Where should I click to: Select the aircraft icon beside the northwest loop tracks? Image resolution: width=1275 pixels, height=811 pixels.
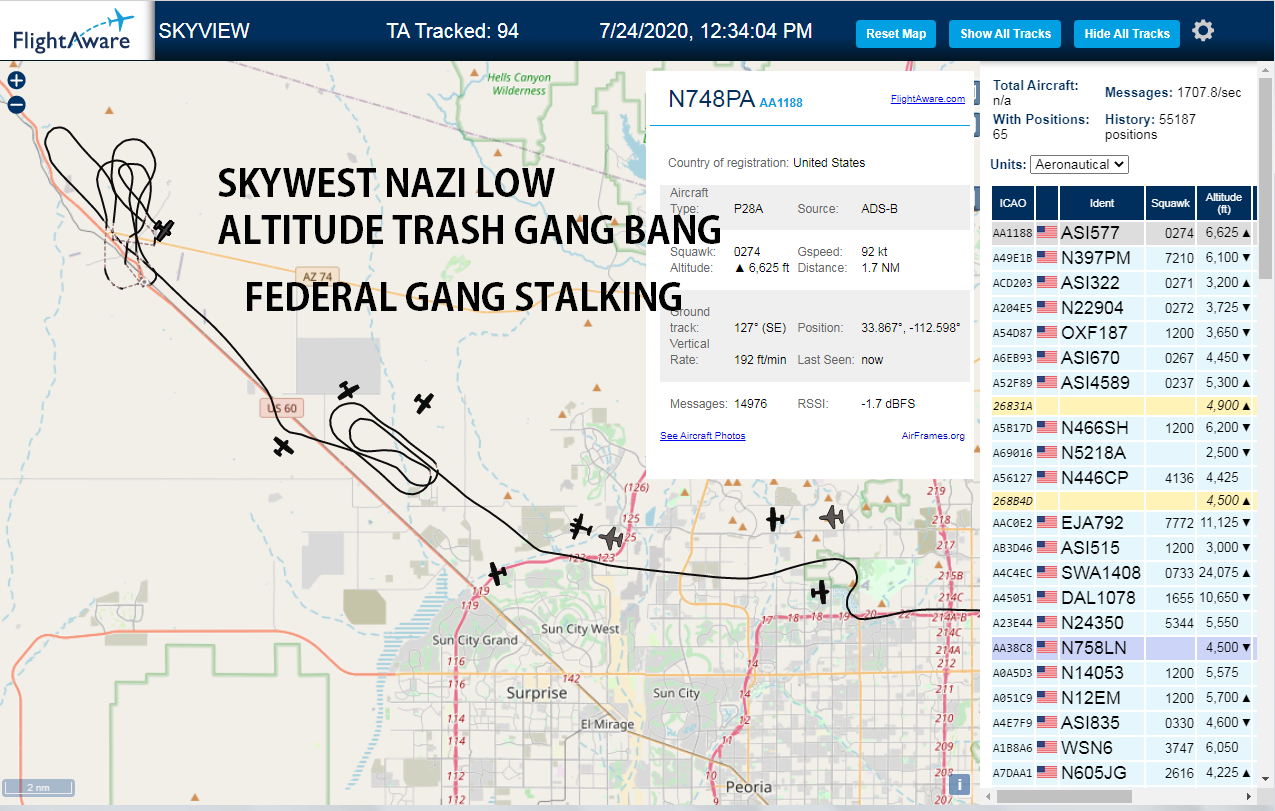(164, 230)
